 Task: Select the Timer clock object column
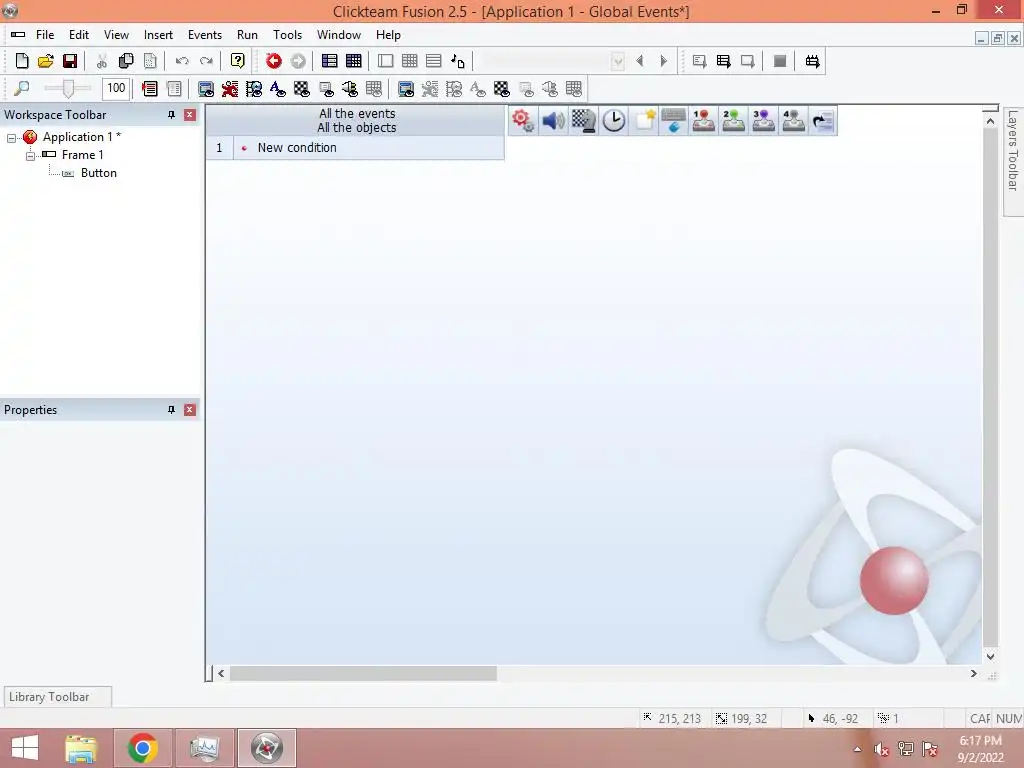coord(613,121)
